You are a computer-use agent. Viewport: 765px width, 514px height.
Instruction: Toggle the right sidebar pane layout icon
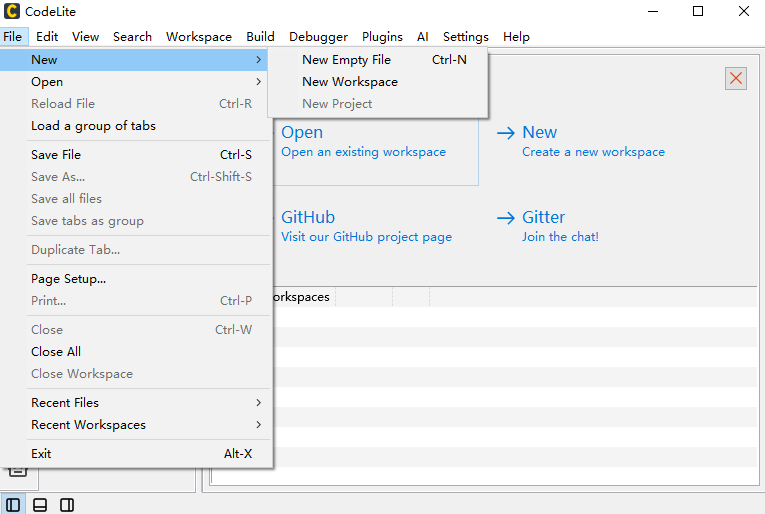pos(67,505)
